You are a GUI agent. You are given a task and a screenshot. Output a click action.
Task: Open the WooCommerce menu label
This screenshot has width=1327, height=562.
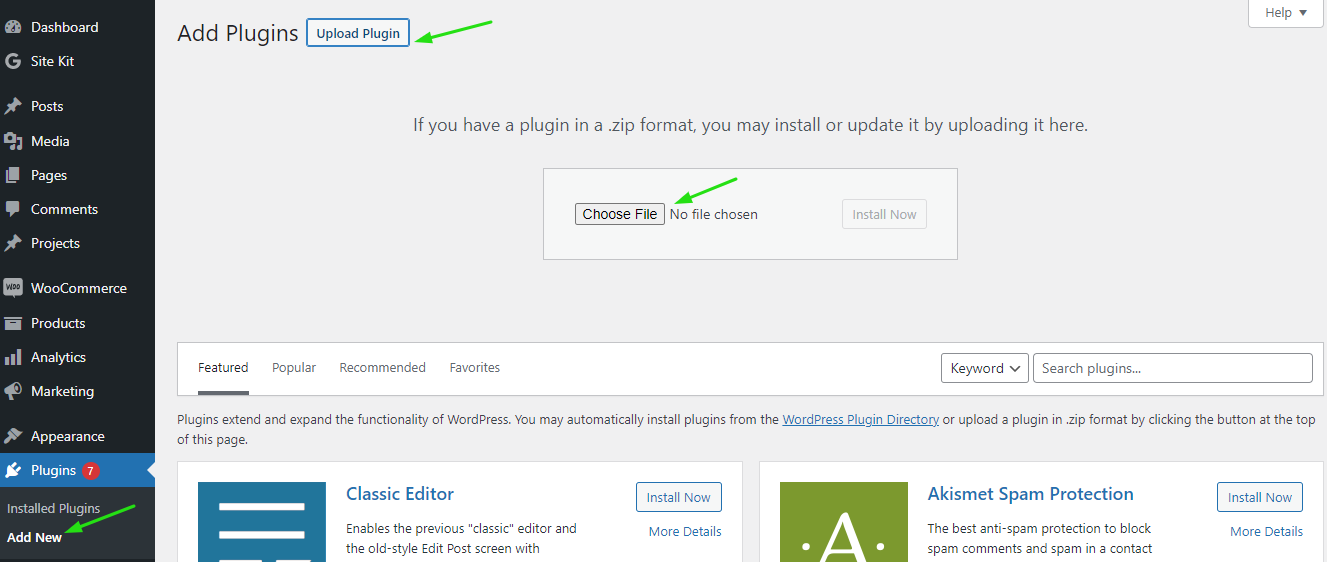79,288
